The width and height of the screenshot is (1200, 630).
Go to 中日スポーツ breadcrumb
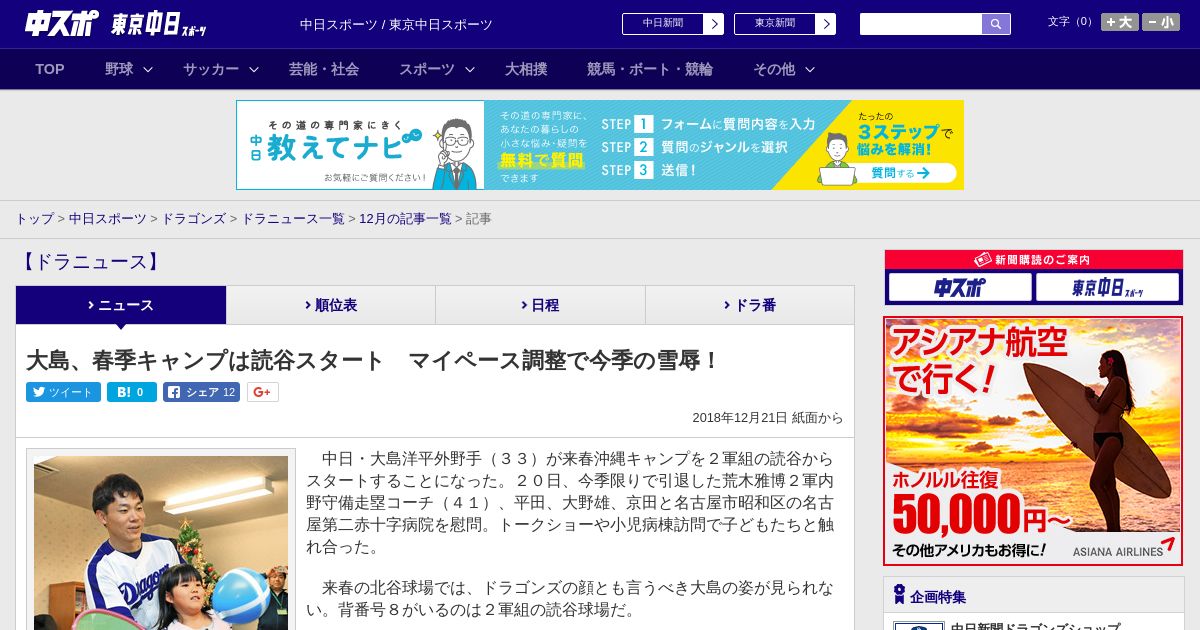click(108, 218)
